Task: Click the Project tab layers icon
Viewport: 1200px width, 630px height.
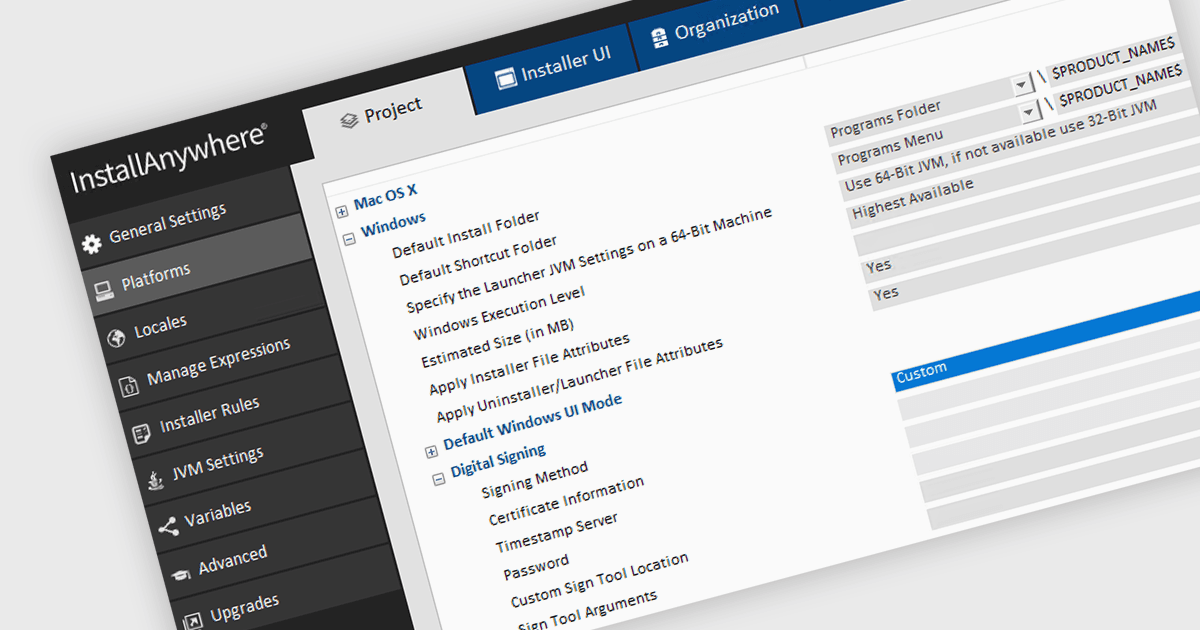Action: 348,120
